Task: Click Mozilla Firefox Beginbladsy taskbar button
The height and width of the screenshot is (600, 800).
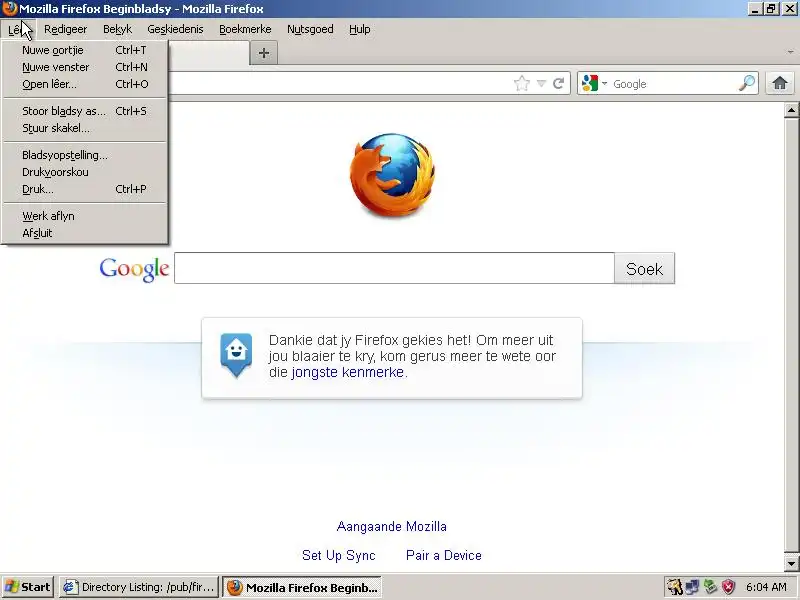Action: pos(302,587)
